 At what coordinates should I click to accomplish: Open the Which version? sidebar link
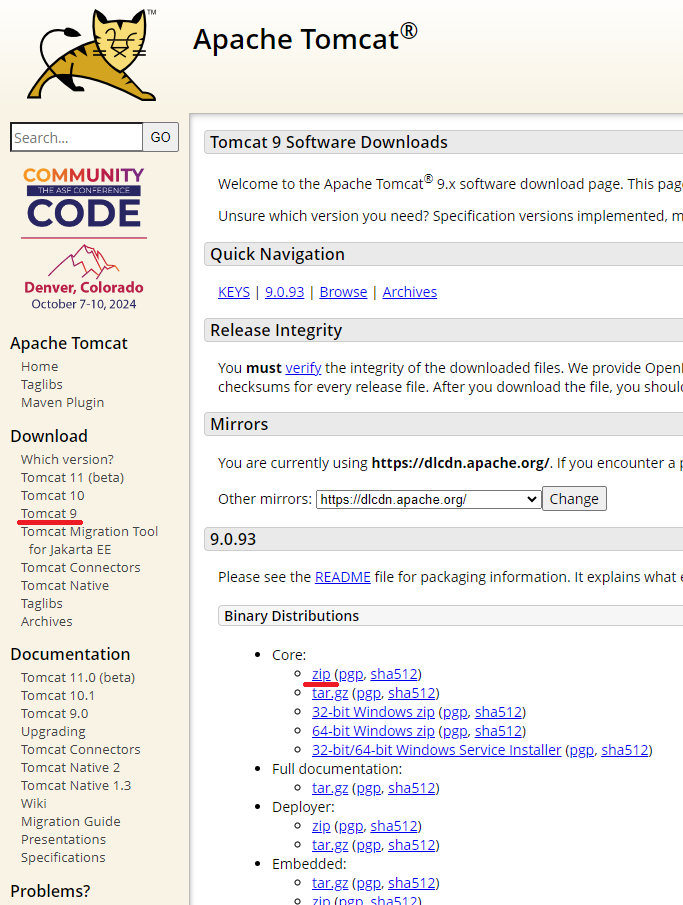[67, 460]
